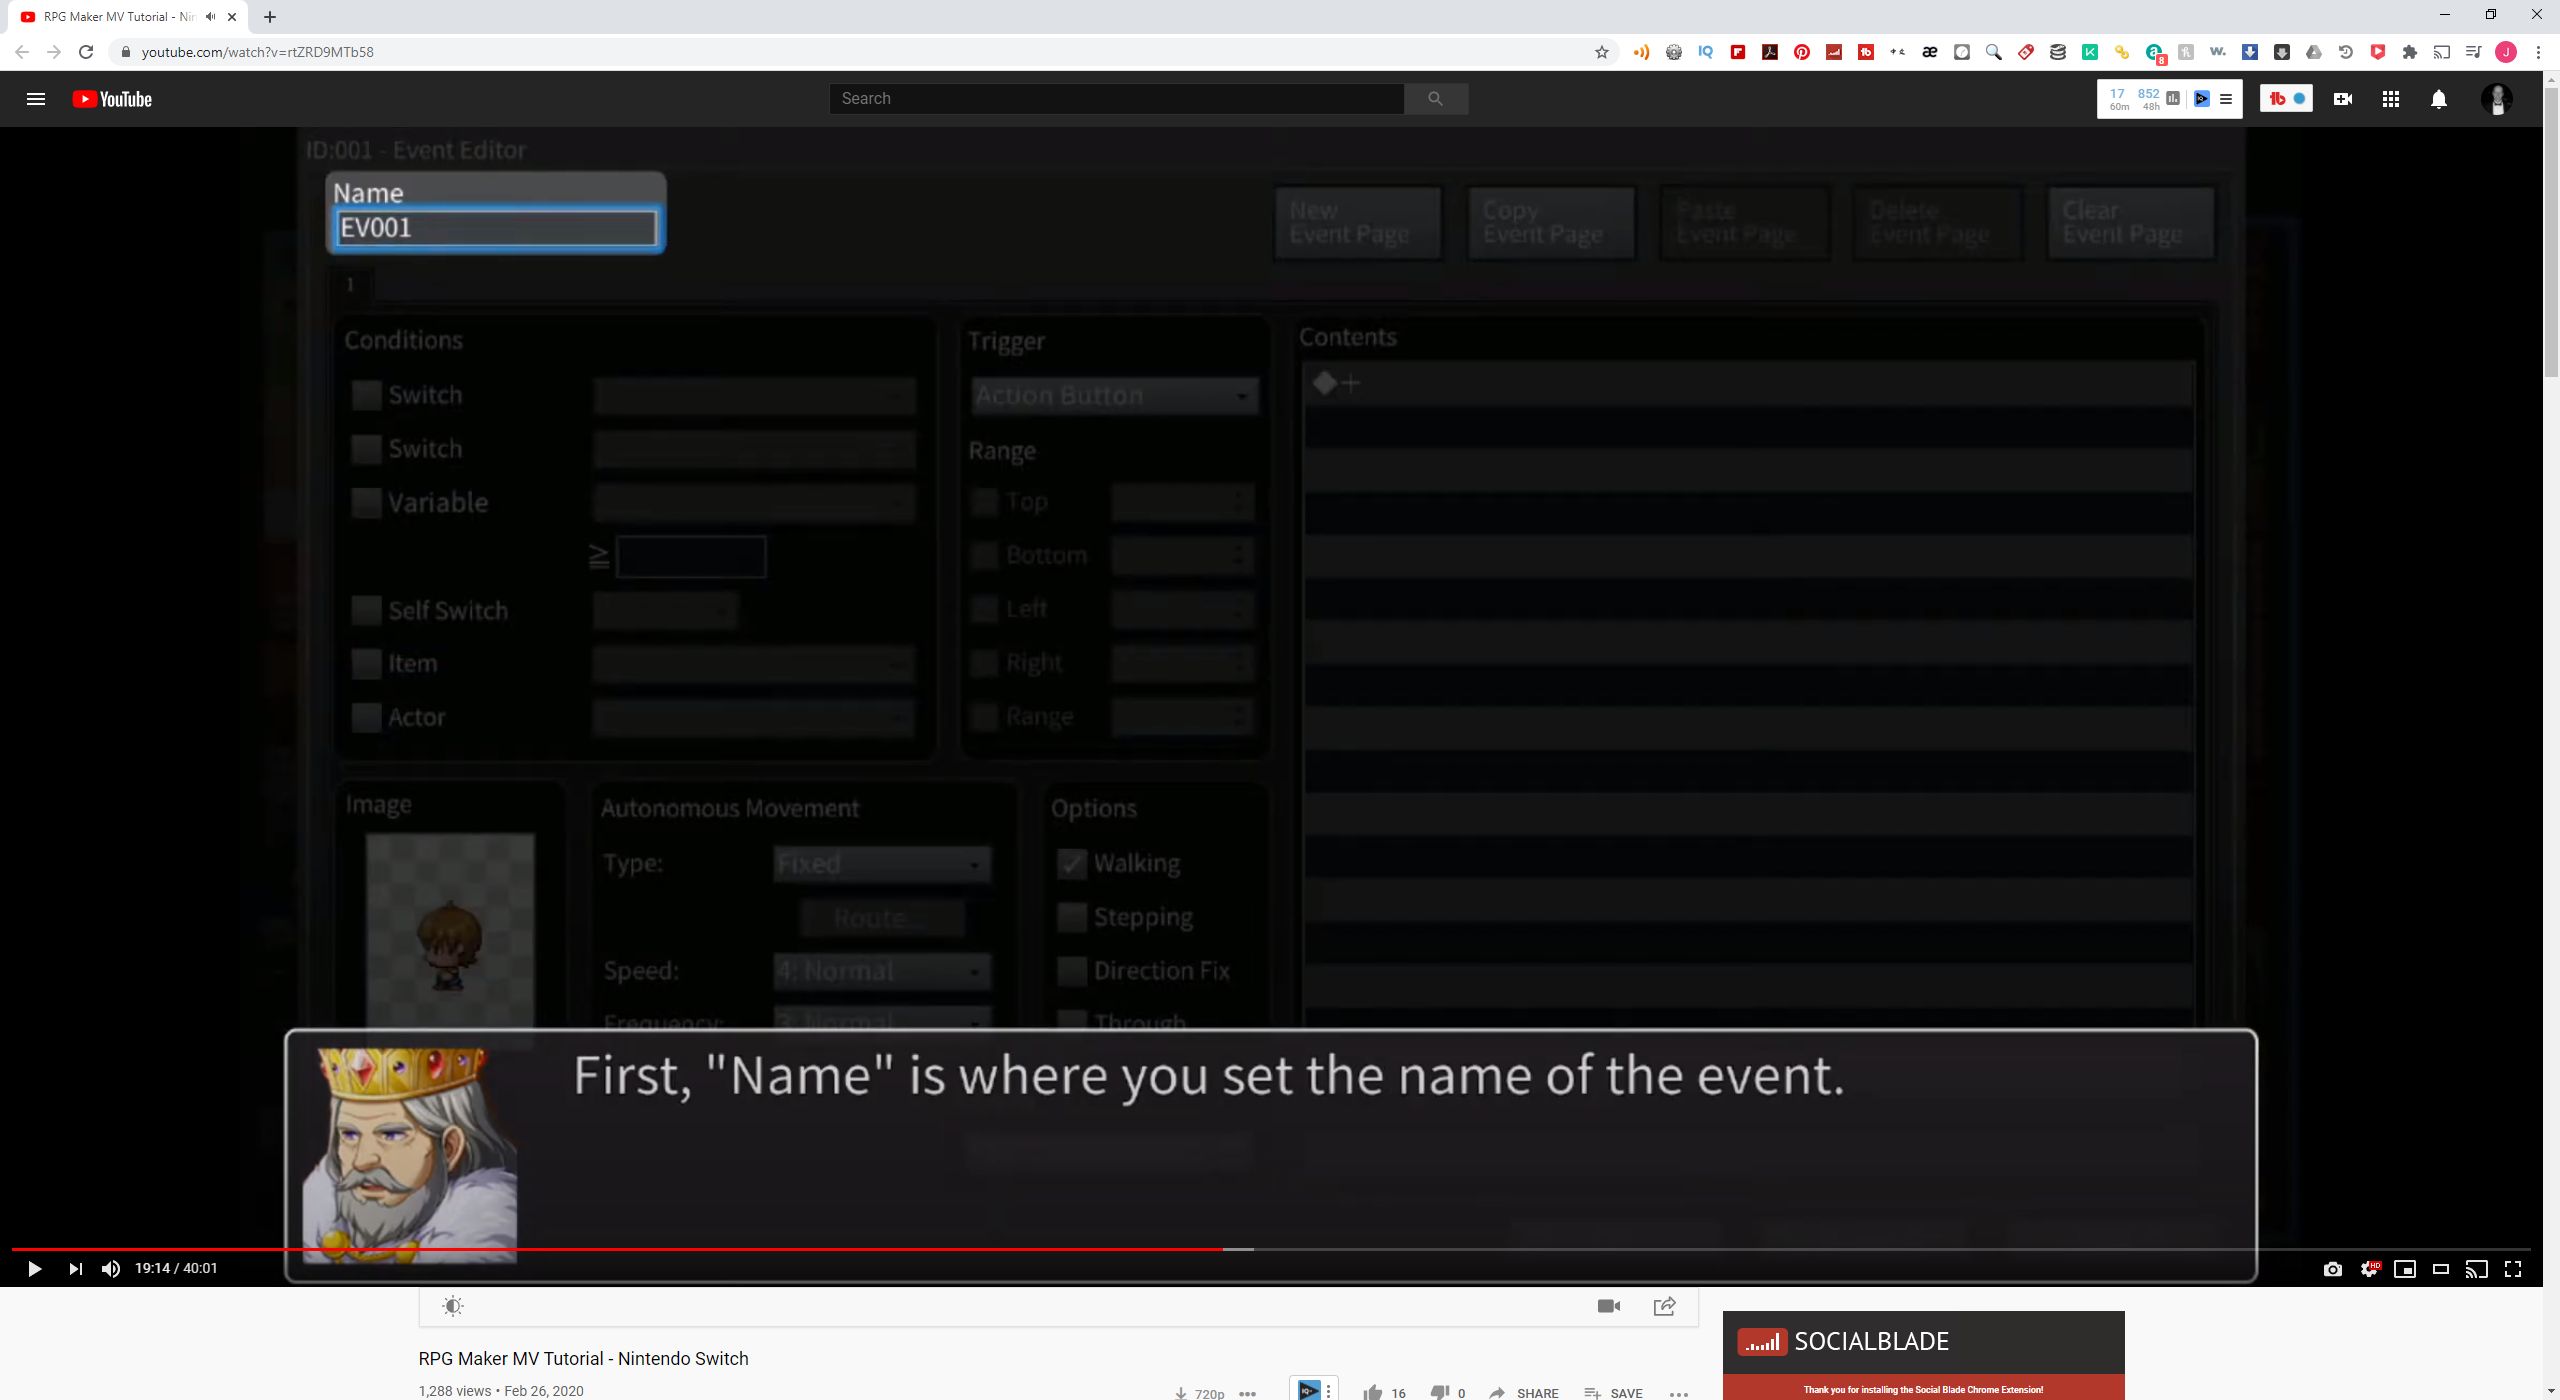Play the video

(x=34, y=1269)
